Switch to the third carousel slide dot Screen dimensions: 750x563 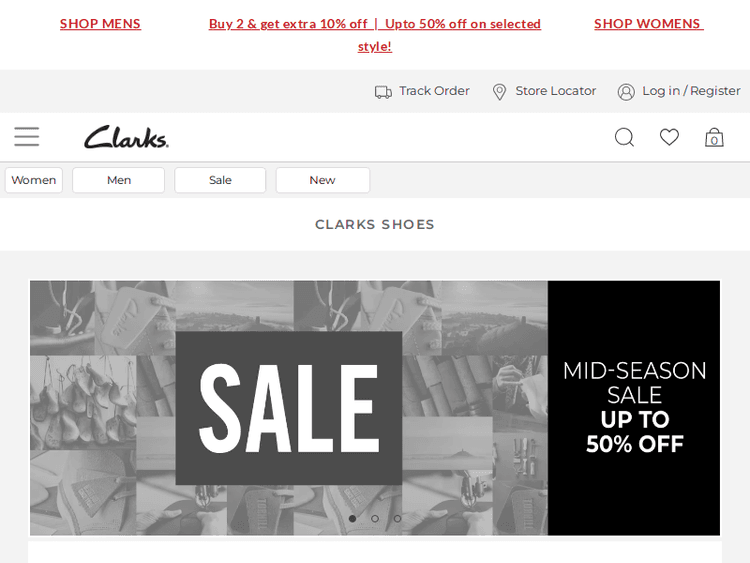coord(397,519)
